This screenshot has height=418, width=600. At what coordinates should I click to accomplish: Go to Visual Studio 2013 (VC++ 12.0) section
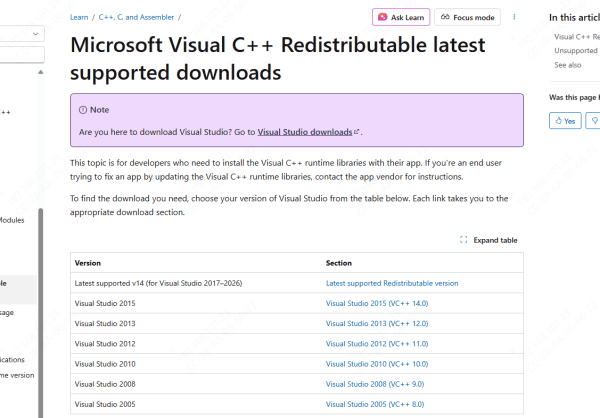377,324
